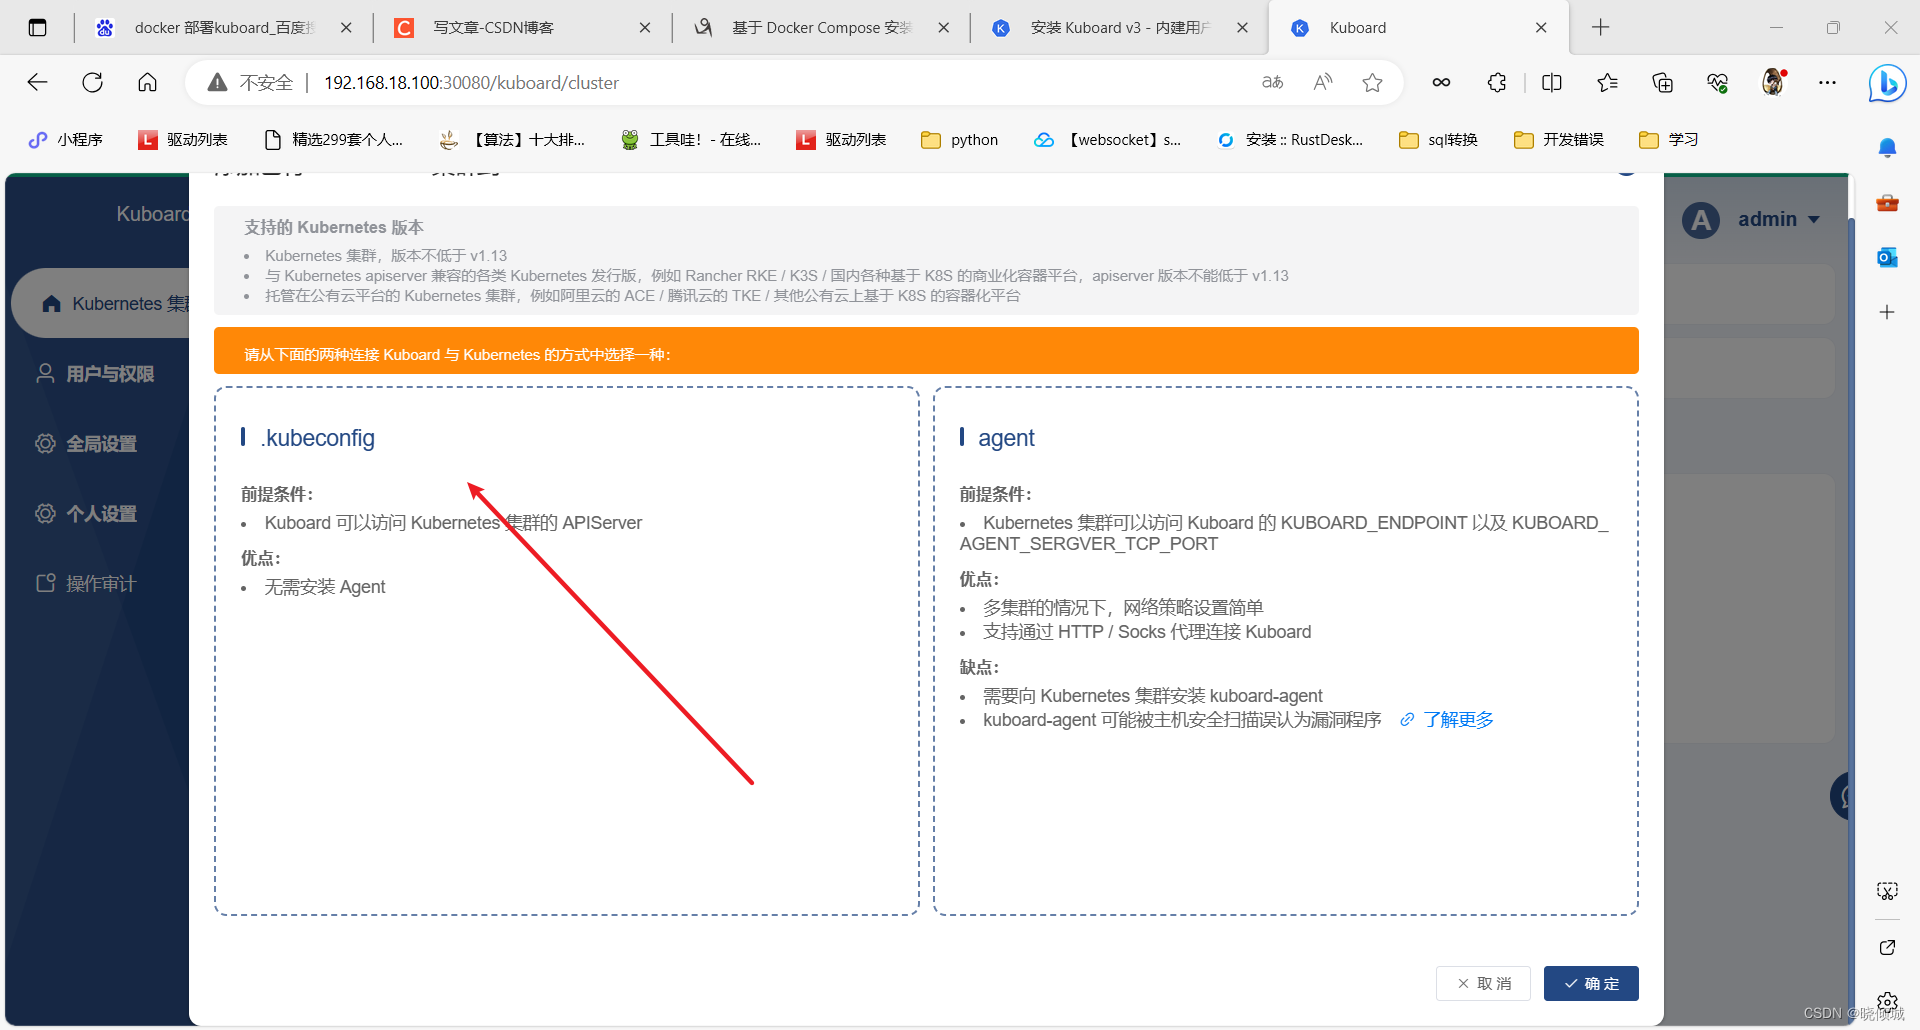
Task: Close the 写文章-CSDN博客 tab
Action: [x=645, y=28]
